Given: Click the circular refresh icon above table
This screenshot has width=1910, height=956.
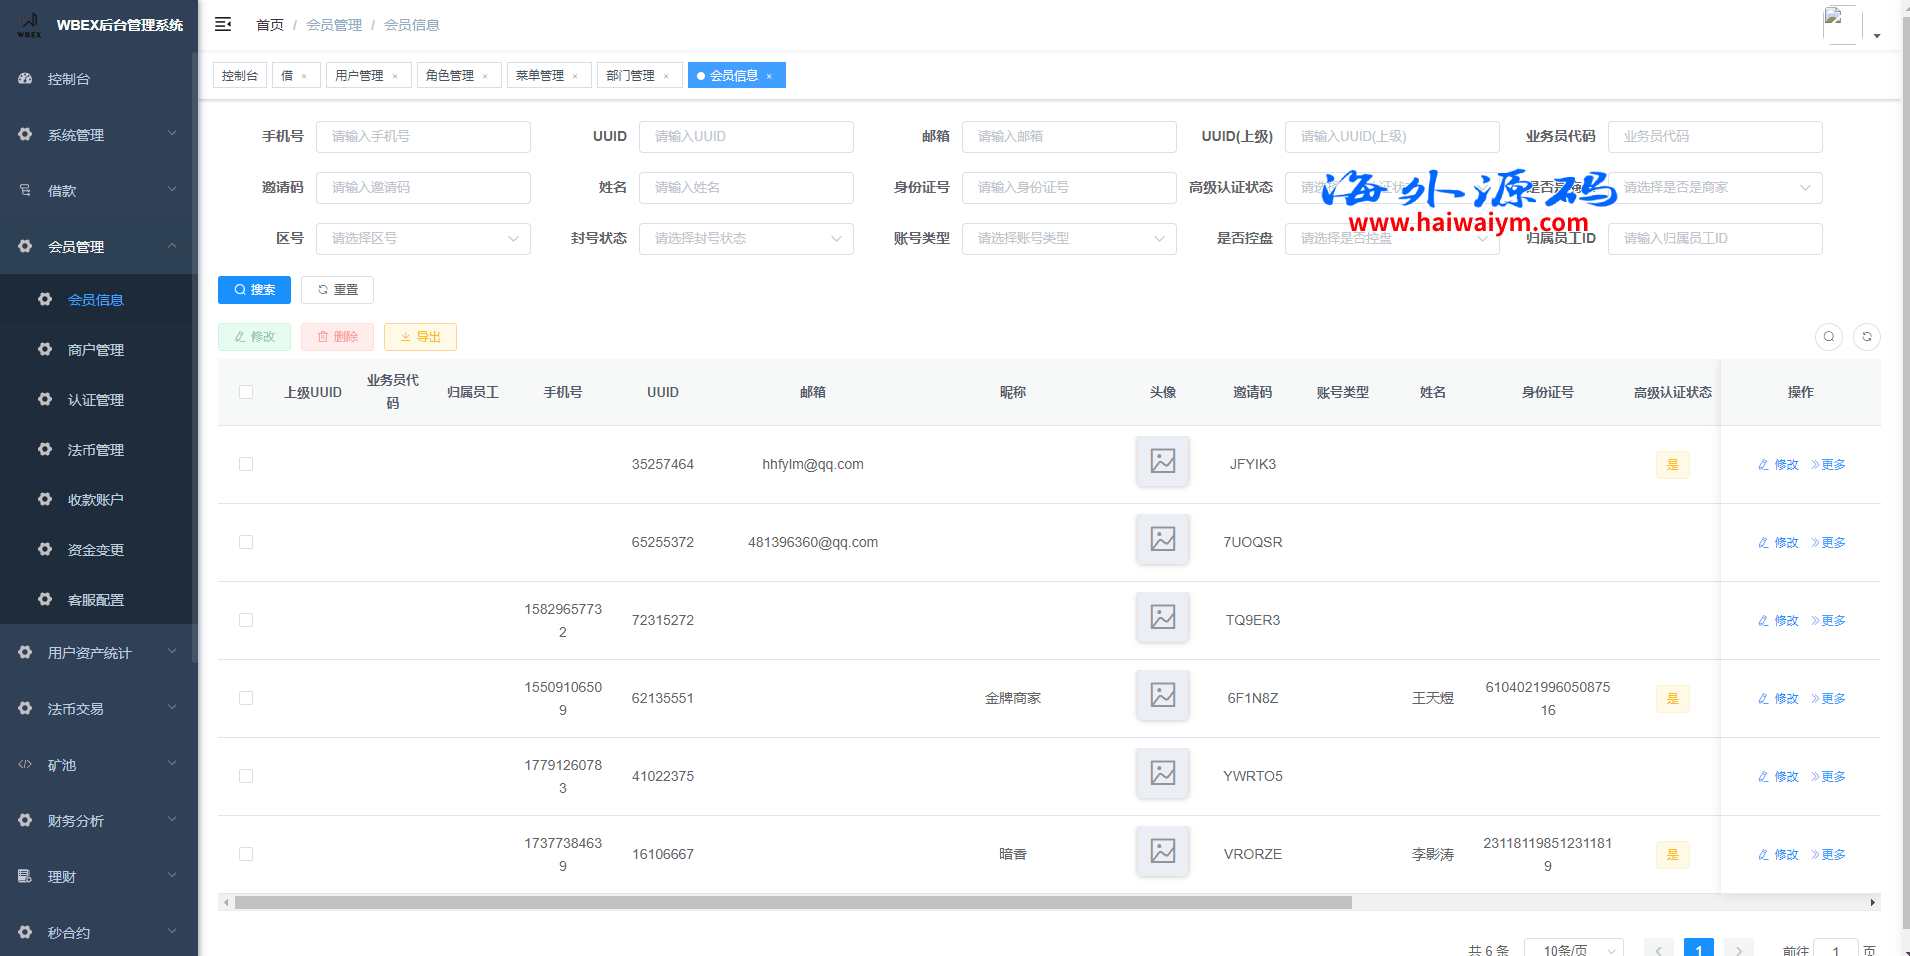Looking at the screenshot, I should coord(1866,337).
